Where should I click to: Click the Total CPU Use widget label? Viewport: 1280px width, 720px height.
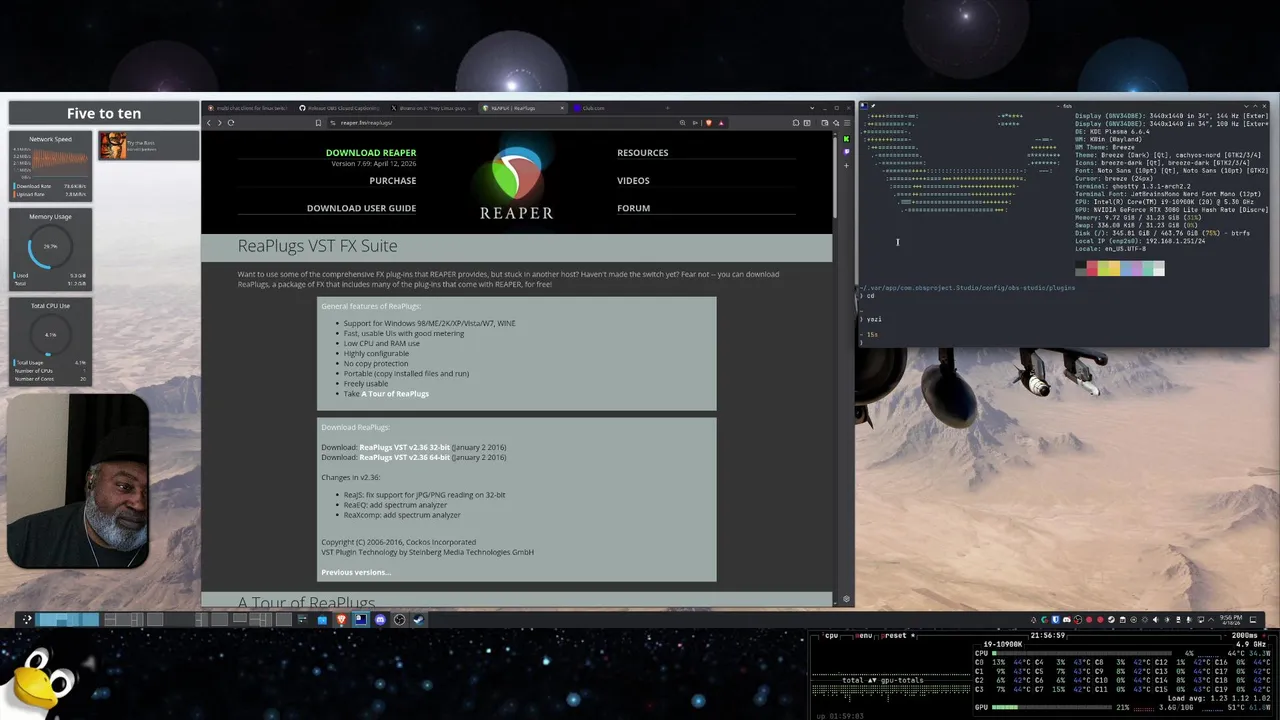point(50,306)
